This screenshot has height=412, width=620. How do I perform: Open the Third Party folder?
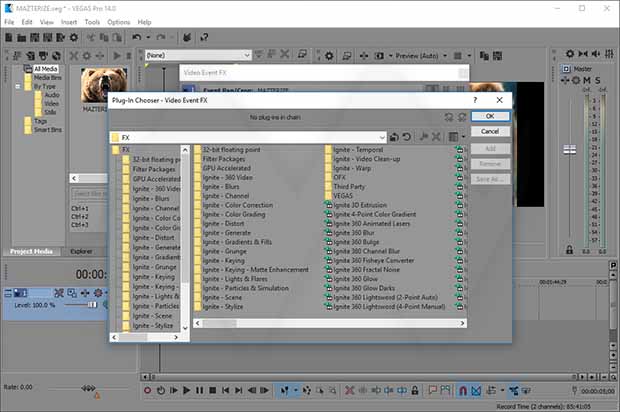click(x=349, y=187)
